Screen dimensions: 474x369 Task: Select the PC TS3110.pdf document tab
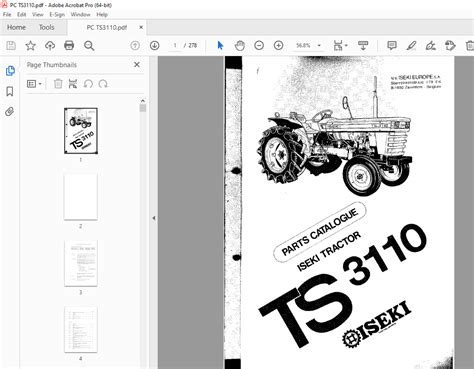107,27
